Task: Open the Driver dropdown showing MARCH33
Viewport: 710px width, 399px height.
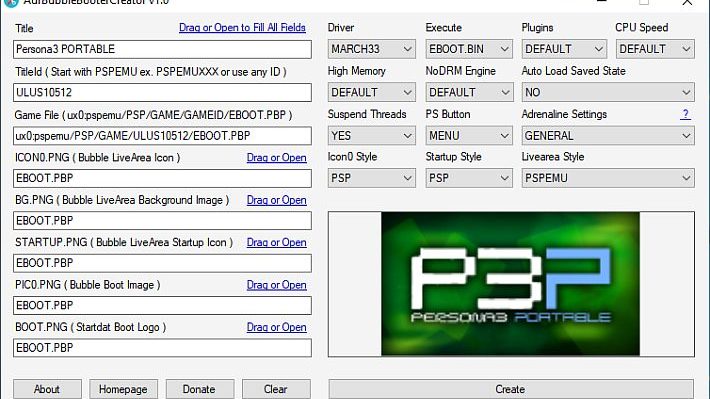Action: (371, 49)
